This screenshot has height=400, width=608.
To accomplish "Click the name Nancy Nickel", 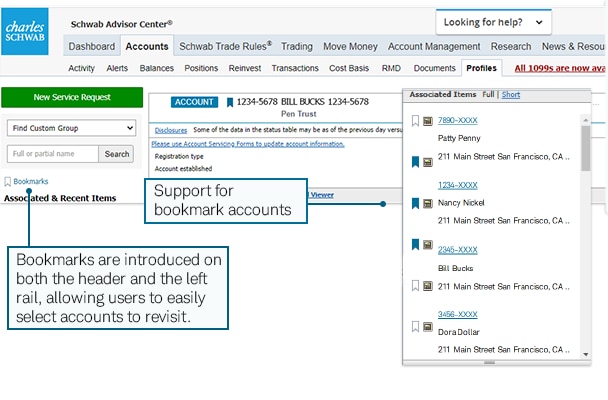I will 461,203.
